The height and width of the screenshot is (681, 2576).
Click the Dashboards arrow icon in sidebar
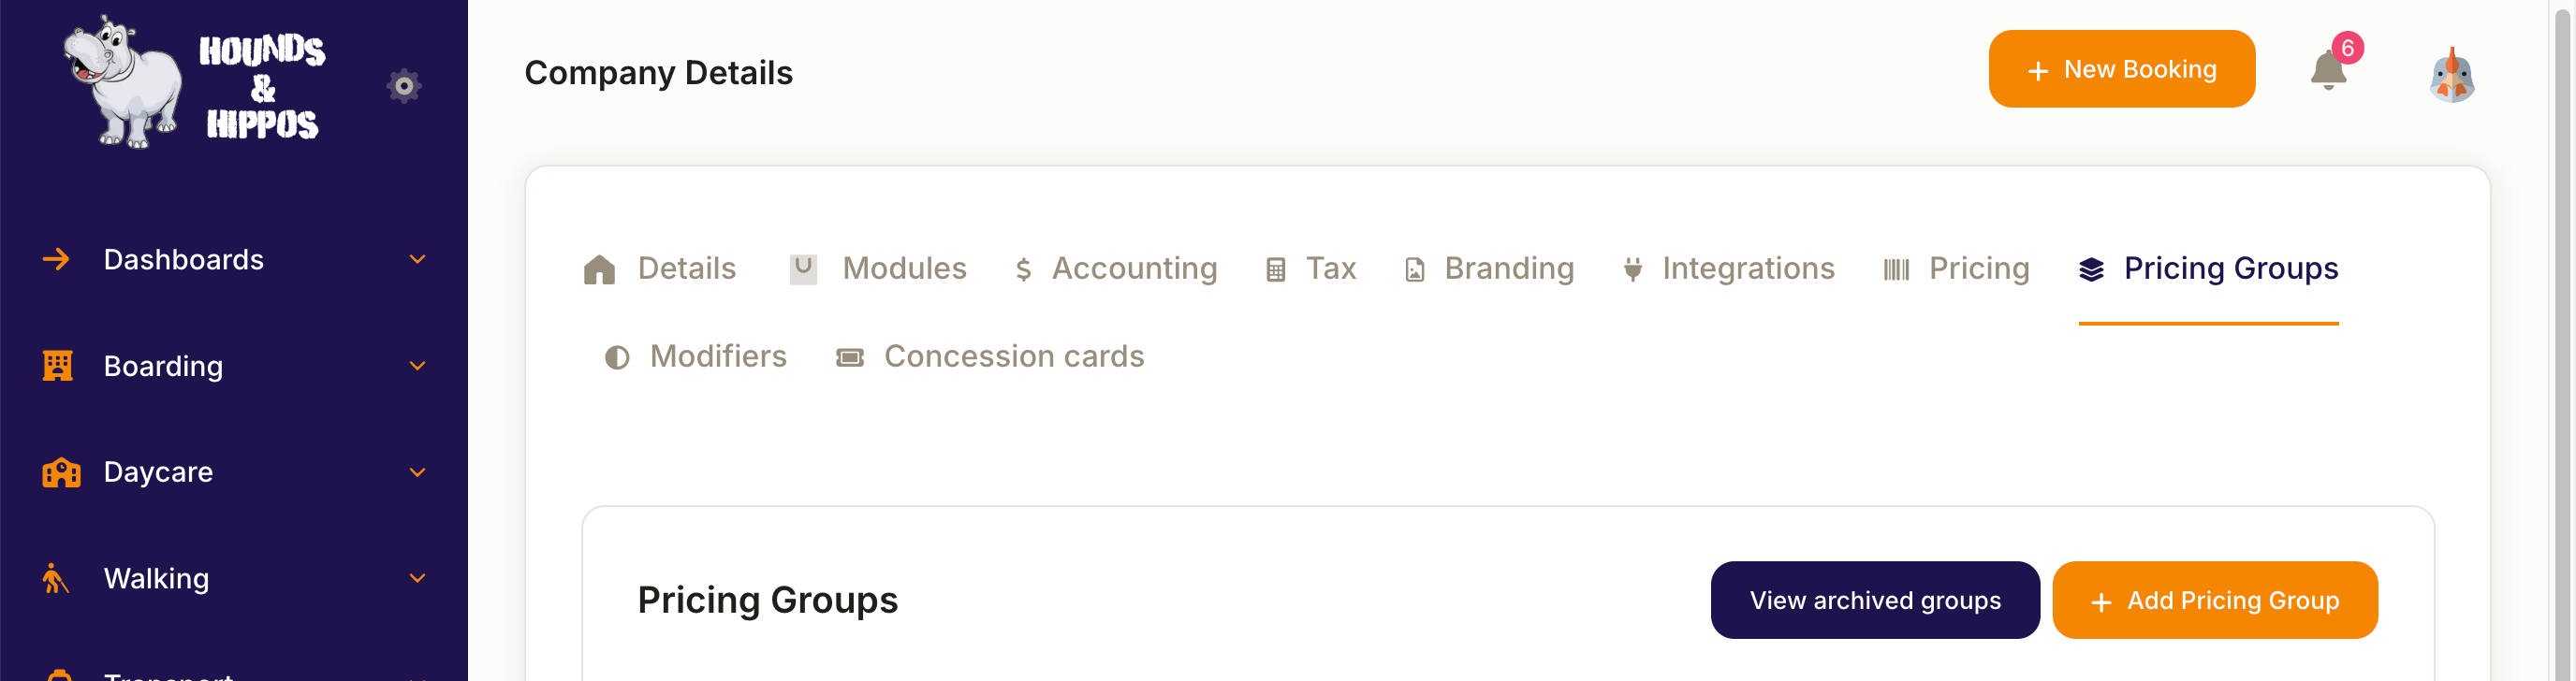coord(56,259)
